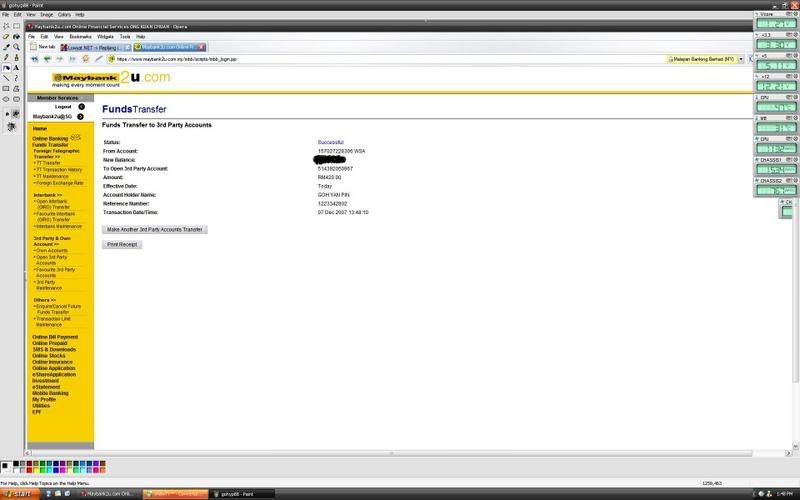Screen dimensions: 800x500
Task: Select the Rectangle shape tool
Action: 6,89
